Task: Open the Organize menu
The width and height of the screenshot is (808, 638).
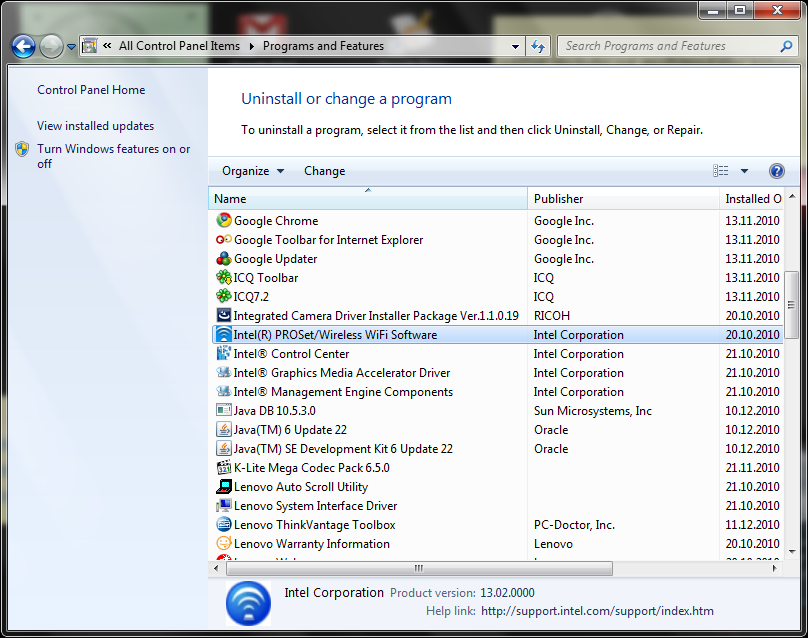Action: pyautogui.click(x=252, y=171)
